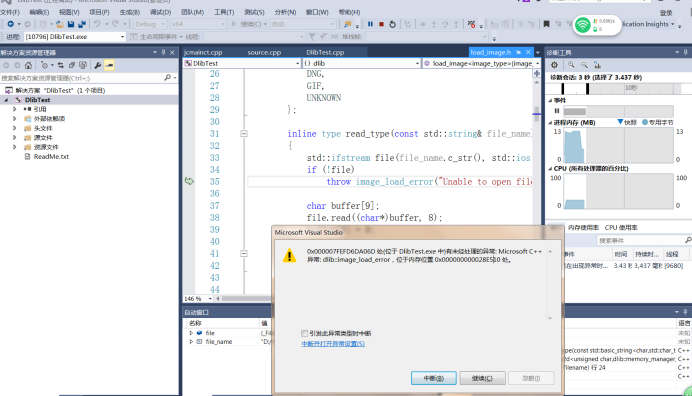This screenshot has height=396, width=692.
Task: Expand the file variable in Autos window
Action: tap(191, 333)
